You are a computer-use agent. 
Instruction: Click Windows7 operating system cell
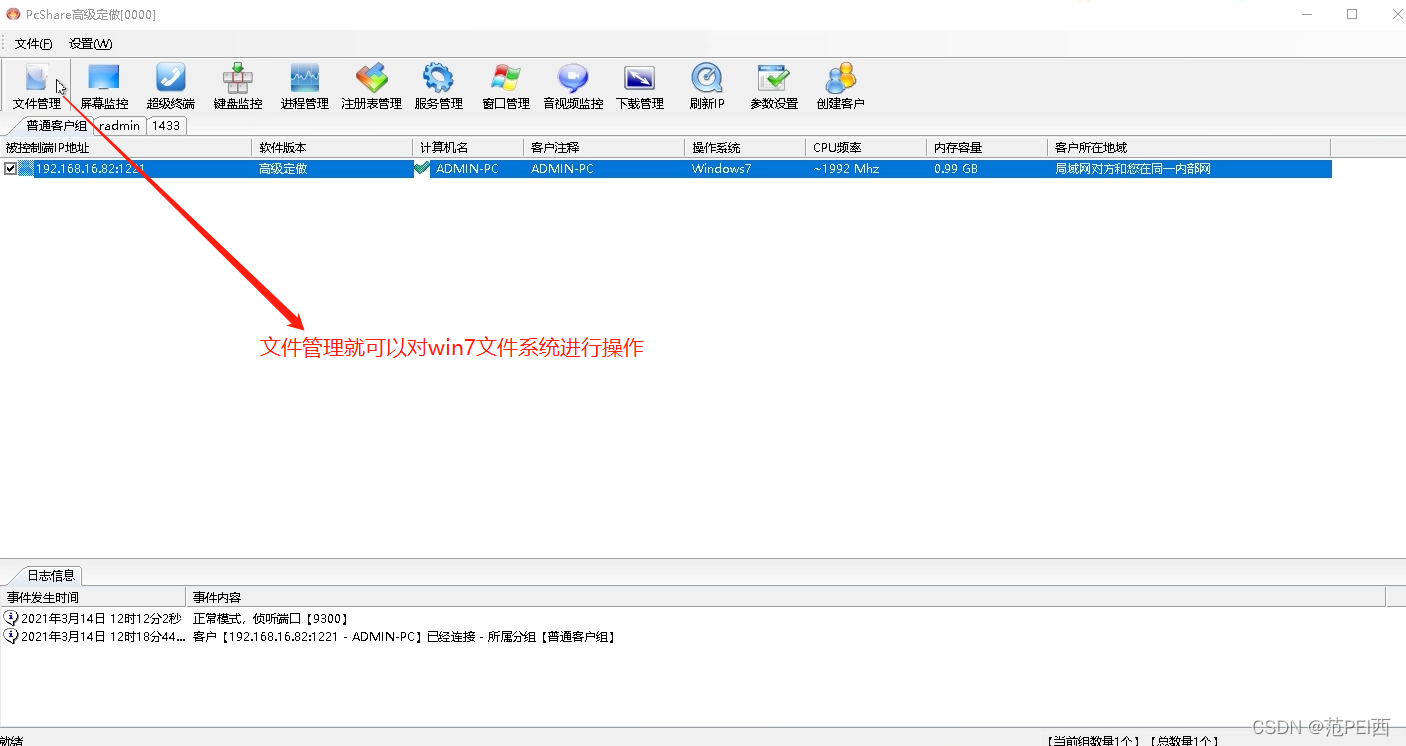pos(721,169)
